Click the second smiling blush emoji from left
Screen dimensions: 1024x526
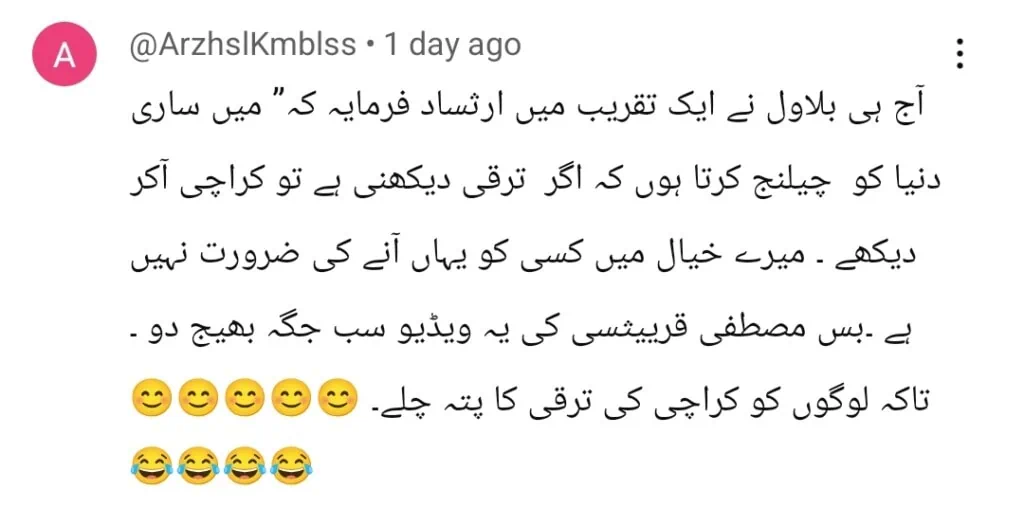[x=199, y=397]
